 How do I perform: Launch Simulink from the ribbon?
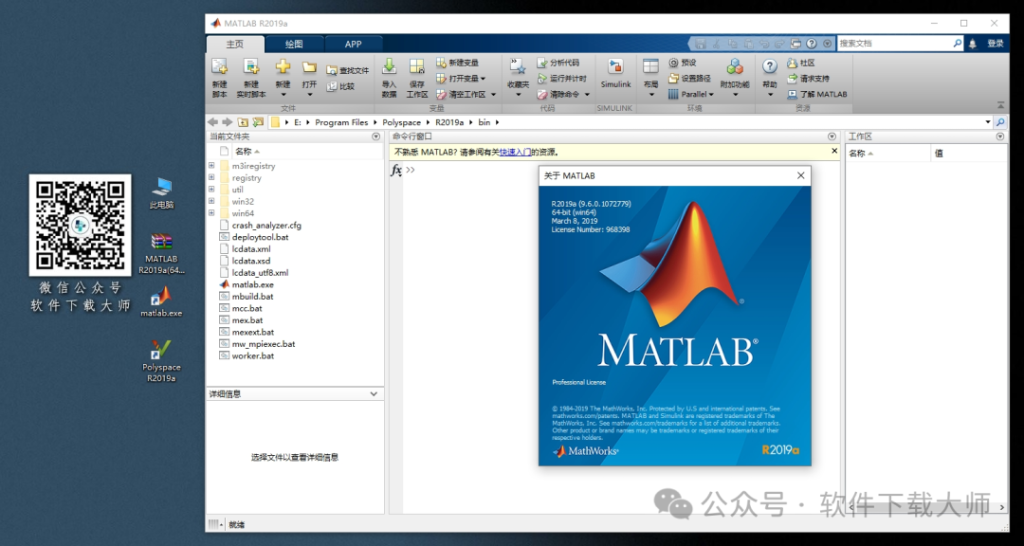click(x=616, y=73)
